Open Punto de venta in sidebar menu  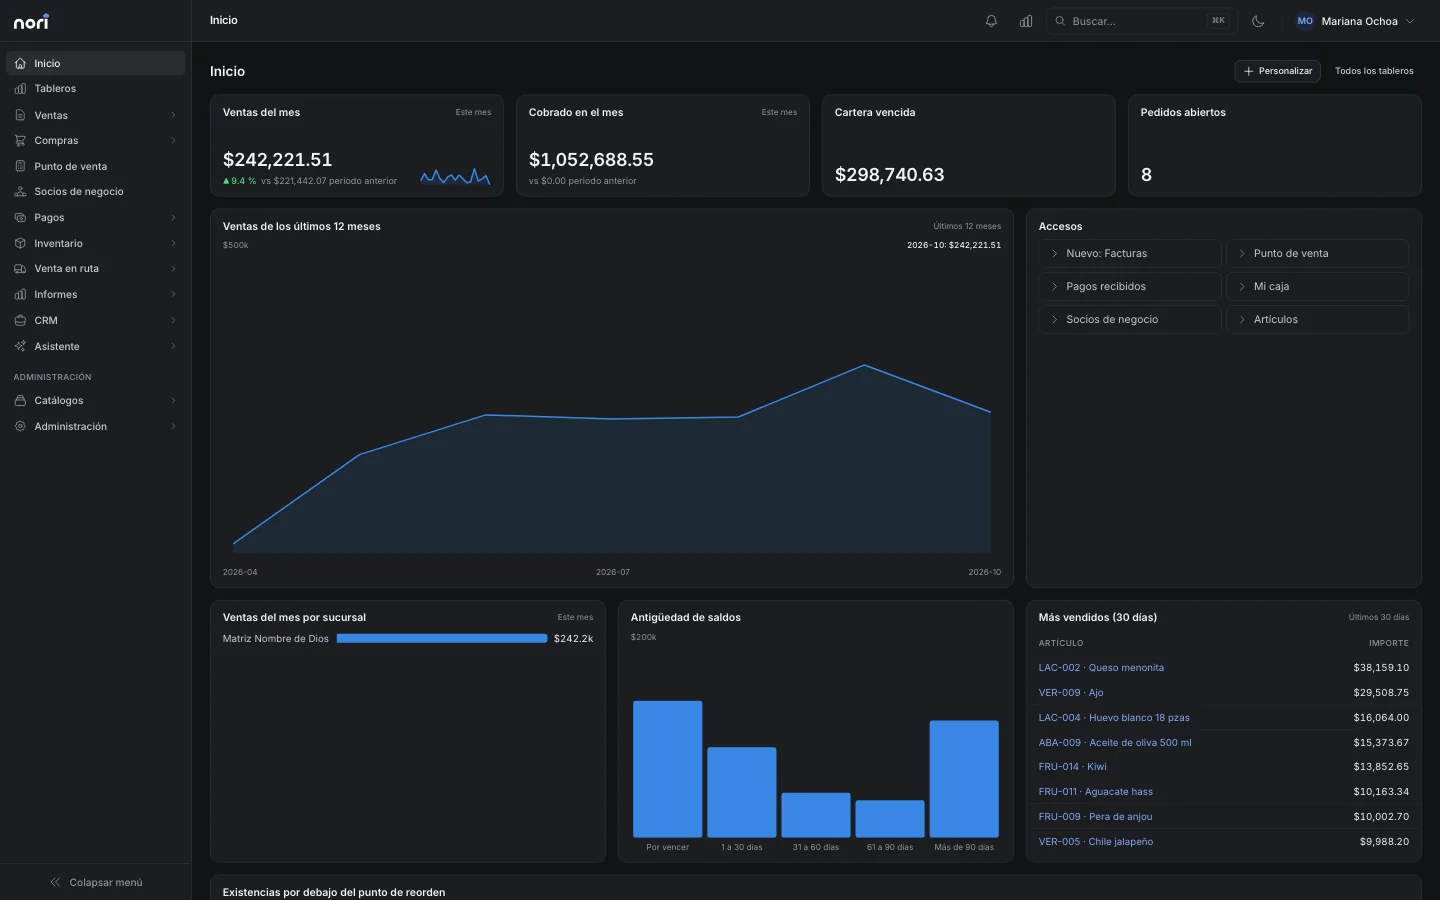pos(96,166)
